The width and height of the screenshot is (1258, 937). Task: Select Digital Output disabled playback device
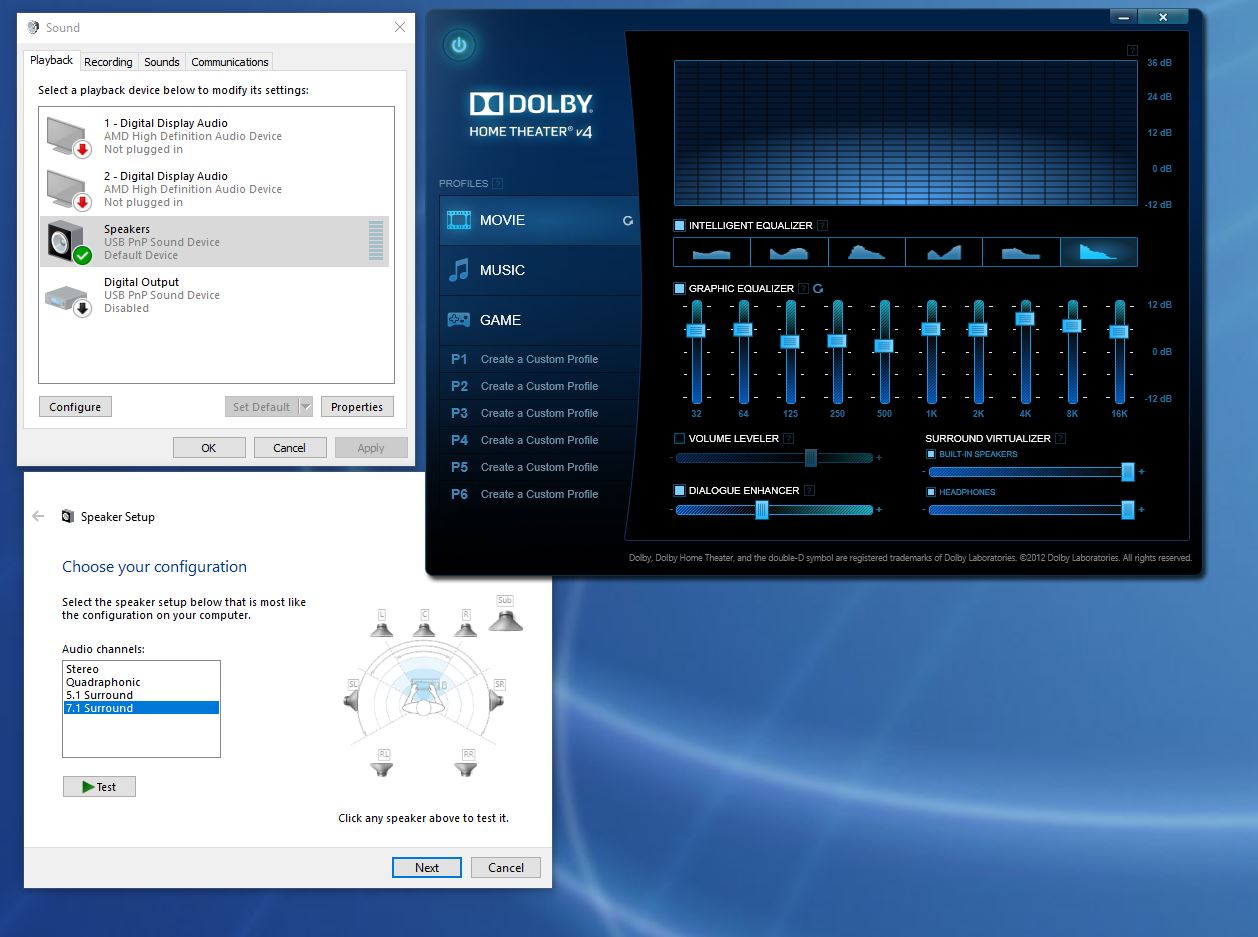pyautogui.click(x=215, y=295)
